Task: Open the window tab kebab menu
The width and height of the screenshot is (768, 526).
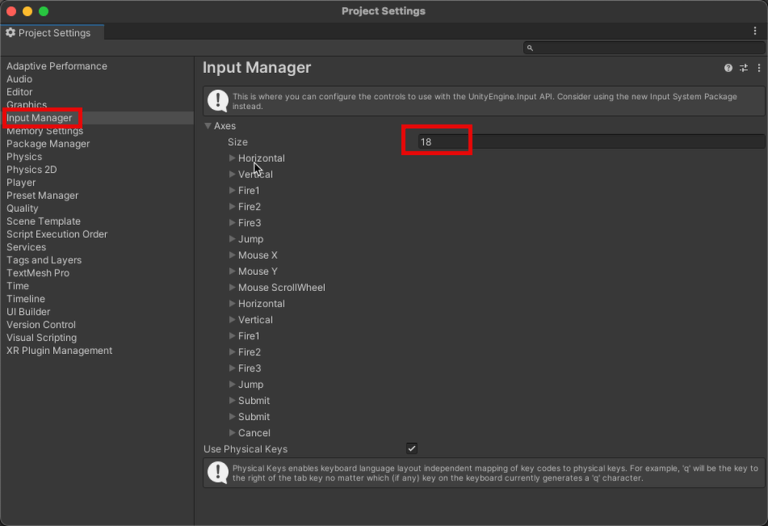Action: pos(755,32)
